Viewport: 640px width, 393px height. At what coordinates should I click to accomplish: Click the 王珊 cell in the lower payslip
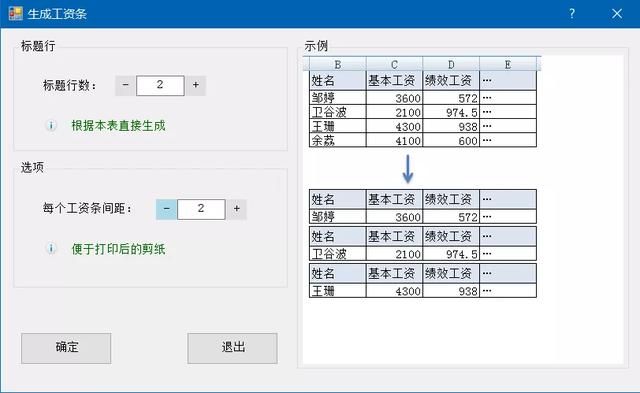pyautogui.click(x=338, y=291)
